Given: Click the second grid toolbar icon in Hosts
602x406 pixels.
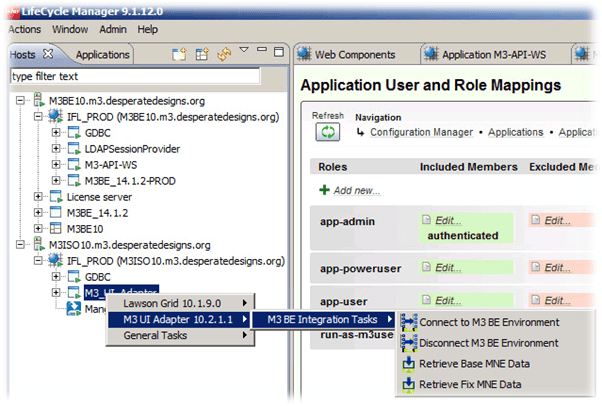Looking at the screenshot, I should 202,55.
